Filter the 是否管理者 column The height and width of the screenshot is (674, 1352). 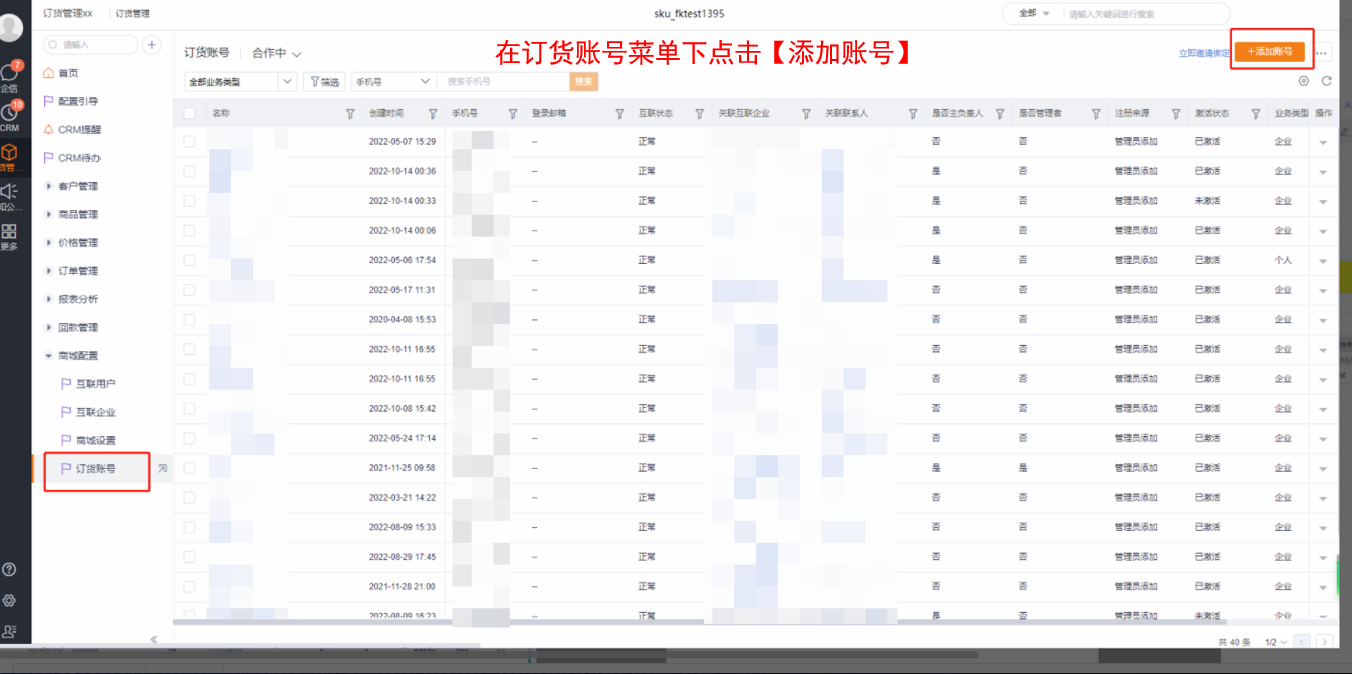click(x=1095, y=113)
